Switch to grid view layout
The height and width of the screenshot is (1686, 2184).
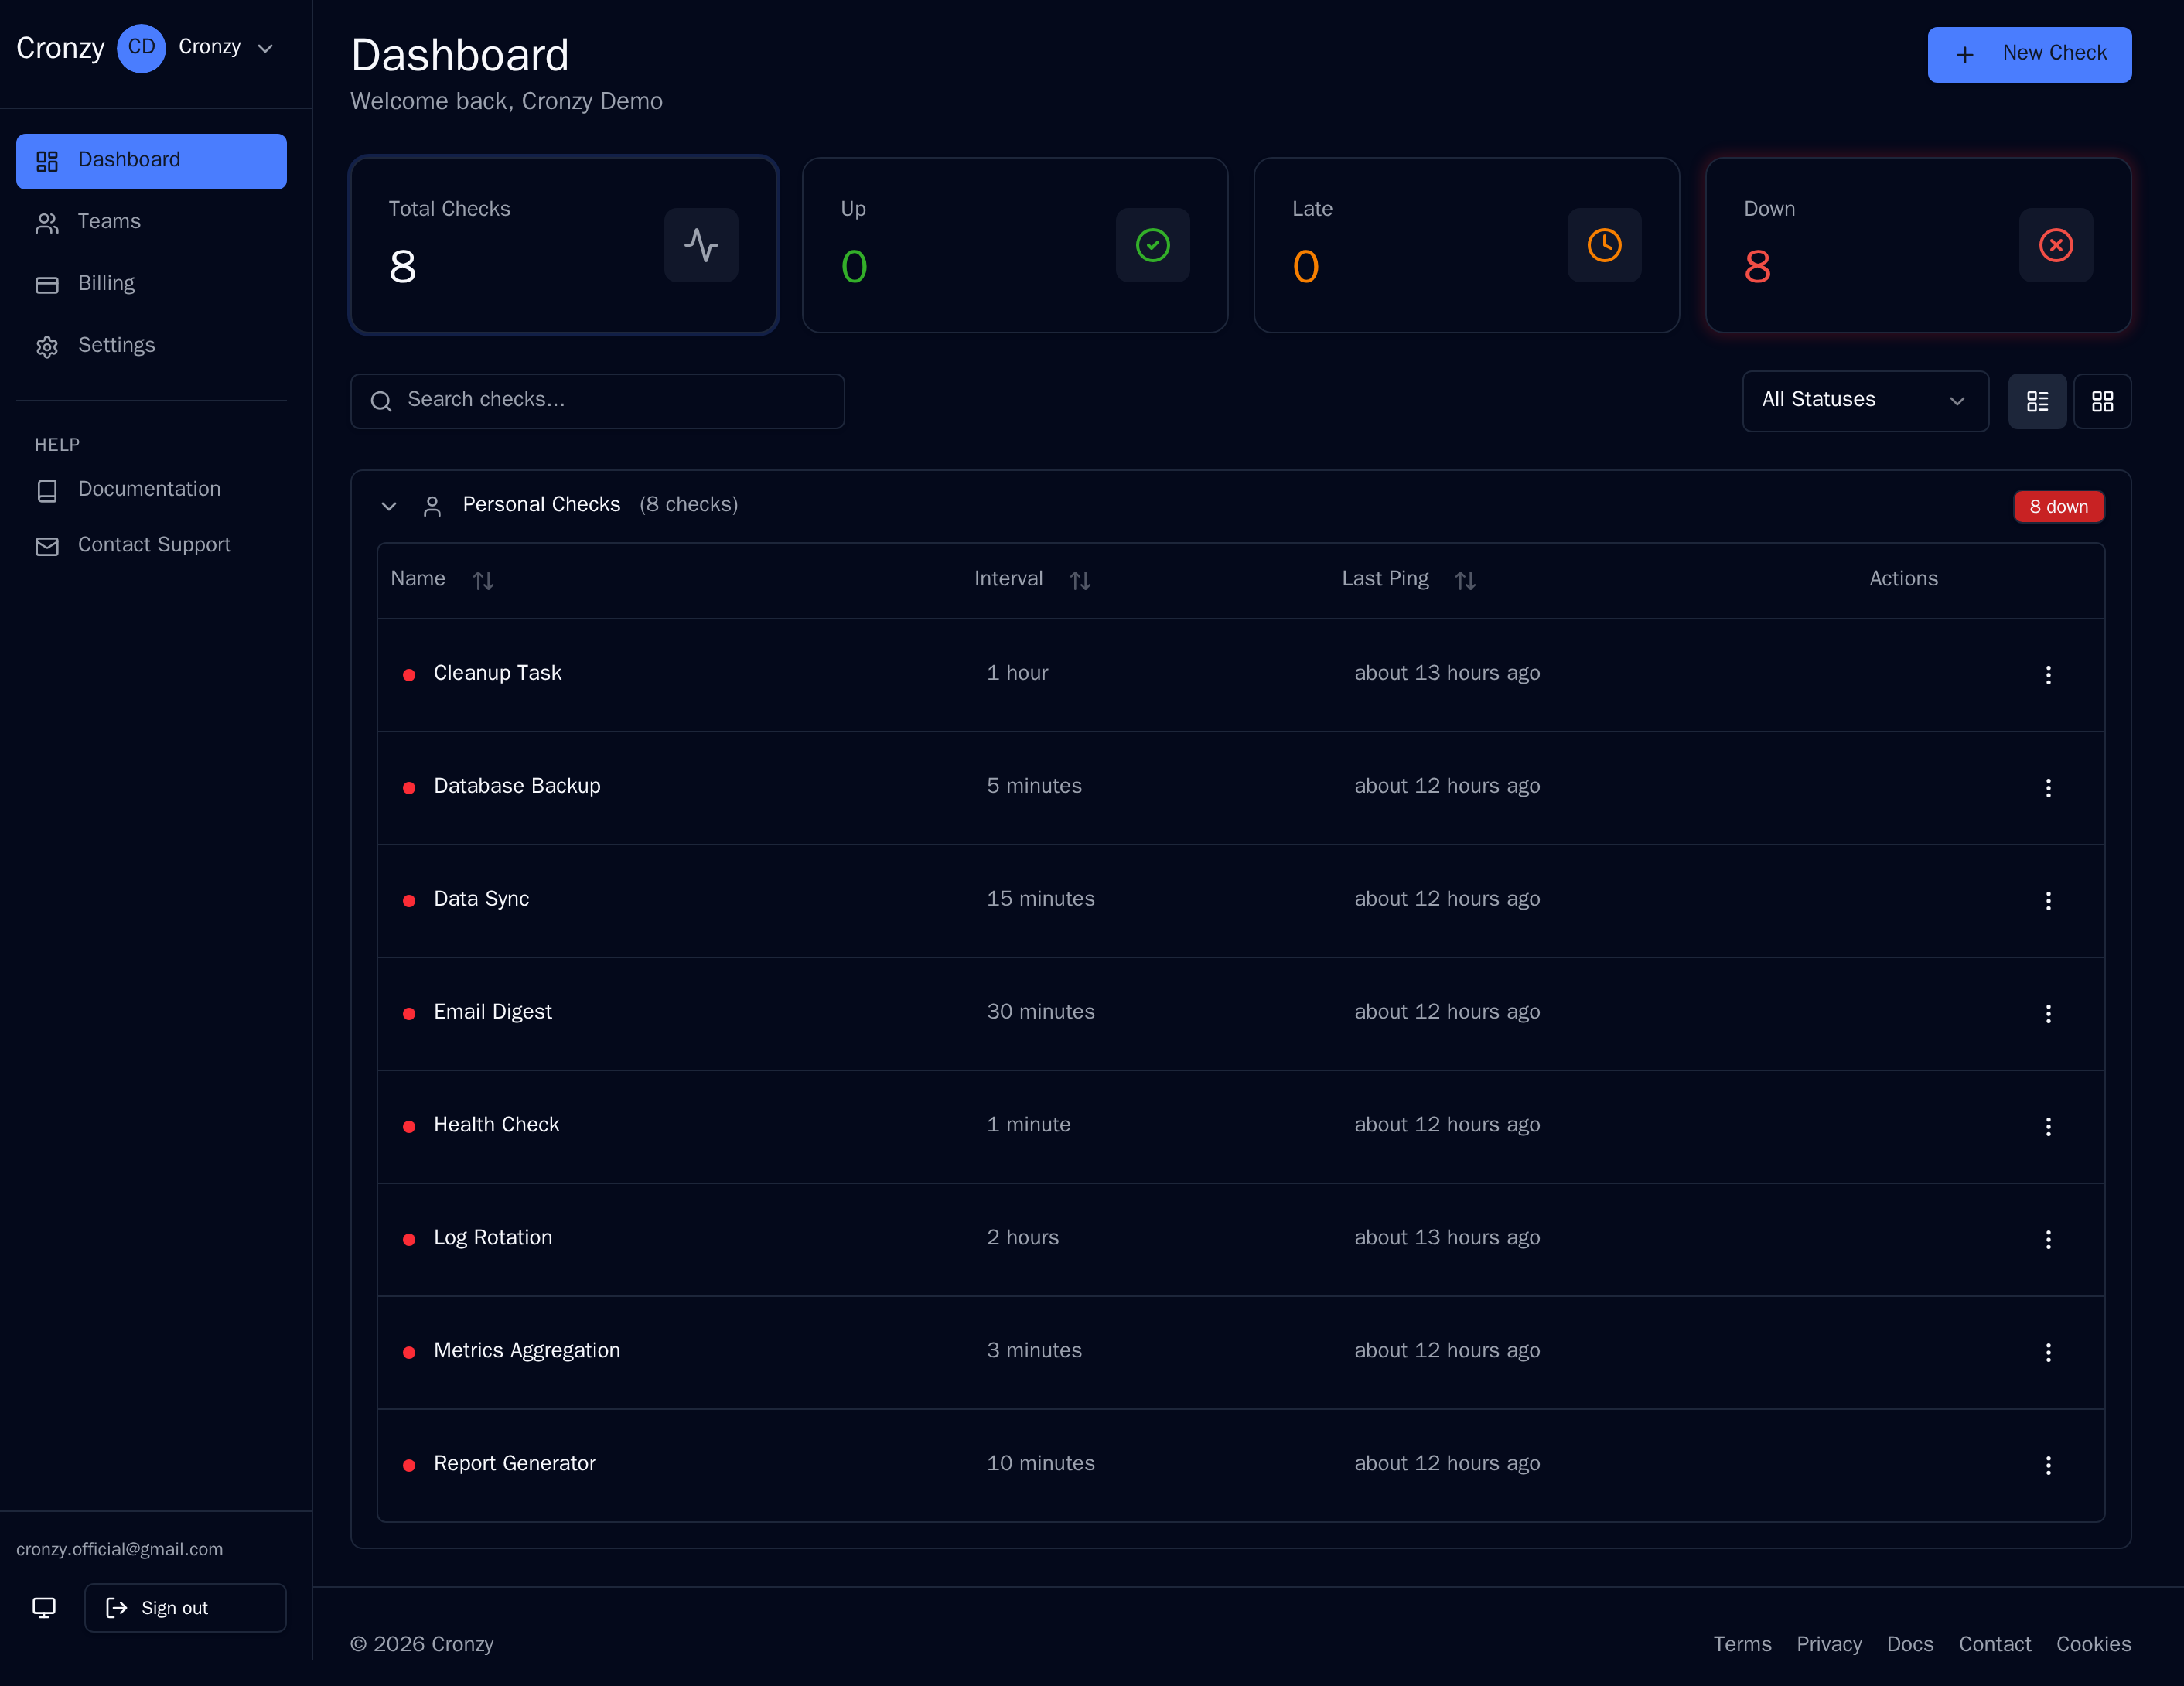pyautogui.click(x=2102, y=401)
